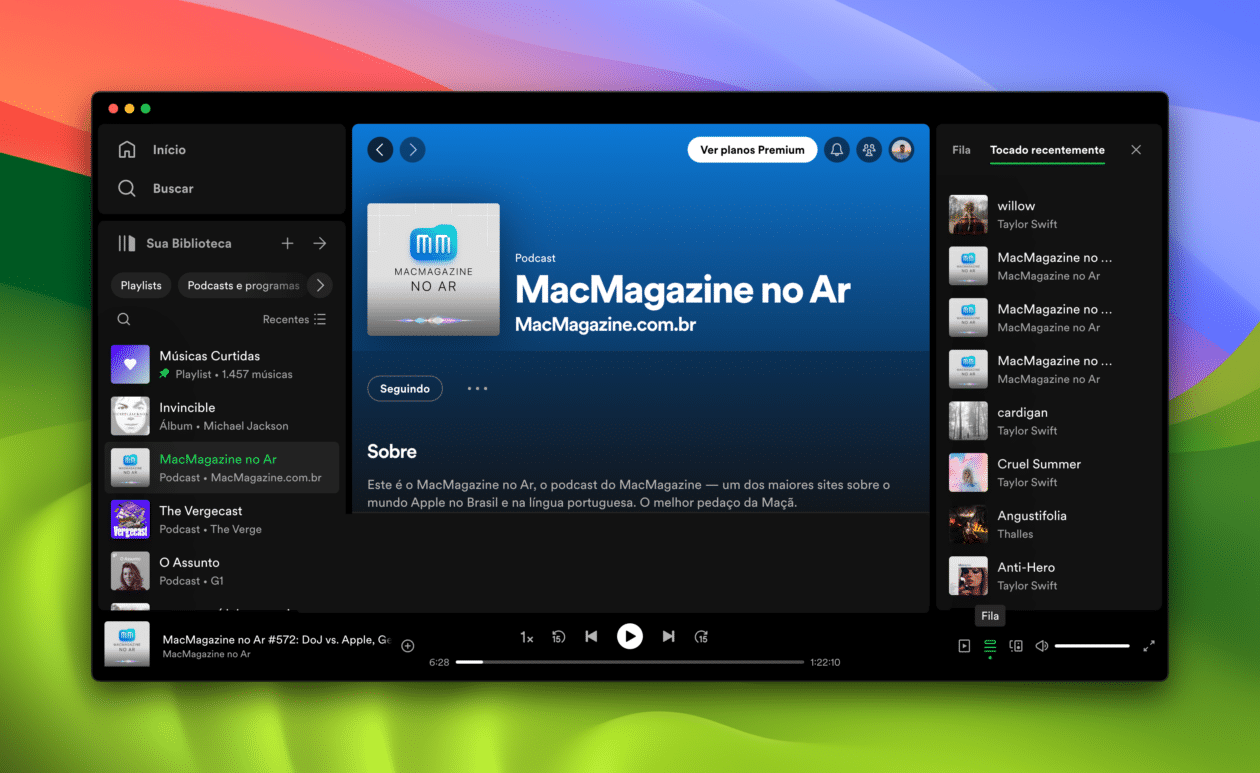The height and width of the screenshot is (773, 1260).
Task: Seek within the episode progress bar
Action: click(630, 662)
